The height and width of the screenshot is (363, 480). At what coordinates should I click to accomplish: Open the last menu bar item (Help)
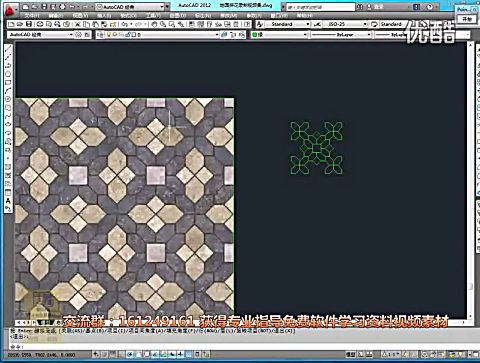point(304,15)
